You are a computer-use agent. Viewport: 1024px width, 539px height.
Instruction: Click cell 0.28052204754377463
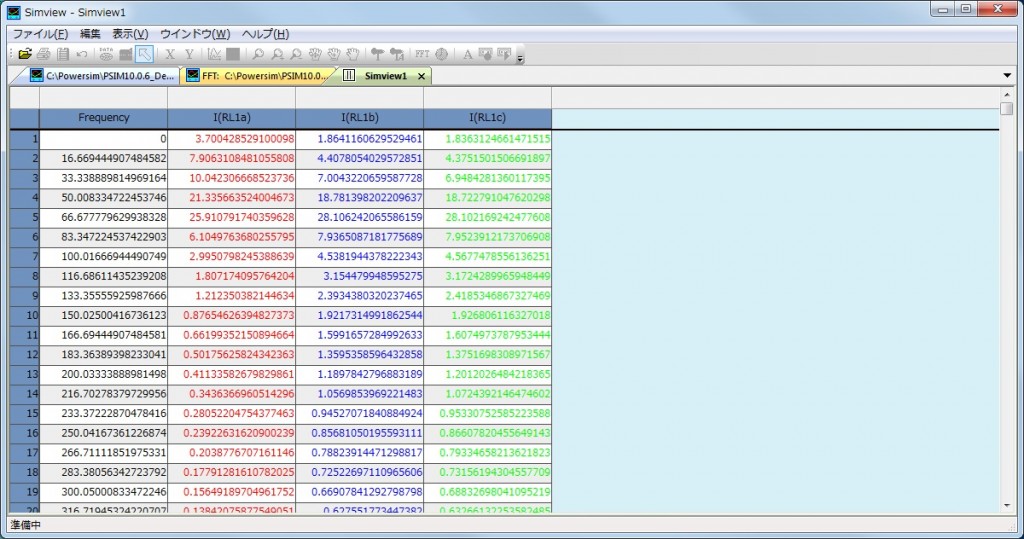pyautogui.click(x=231, y=413)
